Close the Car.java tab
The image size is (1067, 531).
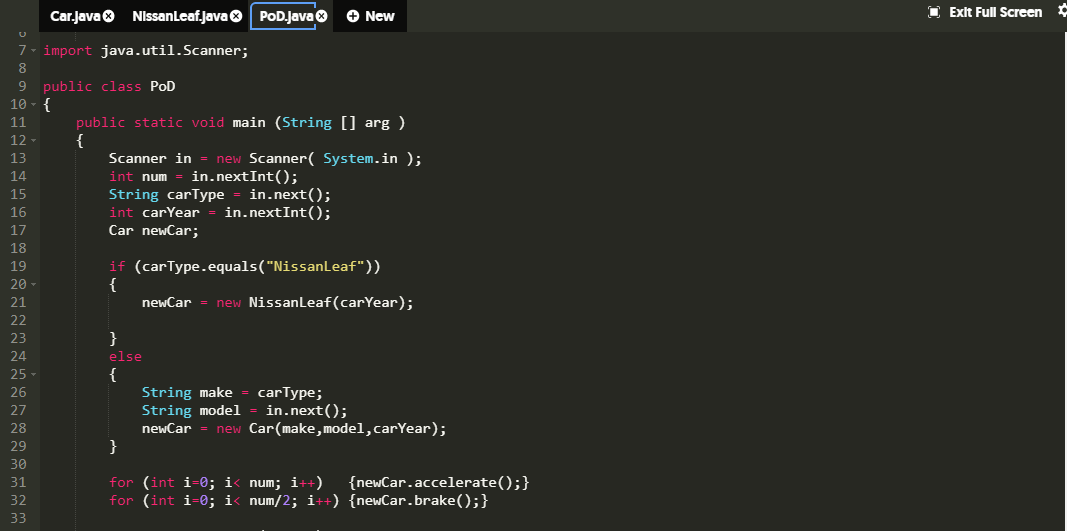point(109,16)
